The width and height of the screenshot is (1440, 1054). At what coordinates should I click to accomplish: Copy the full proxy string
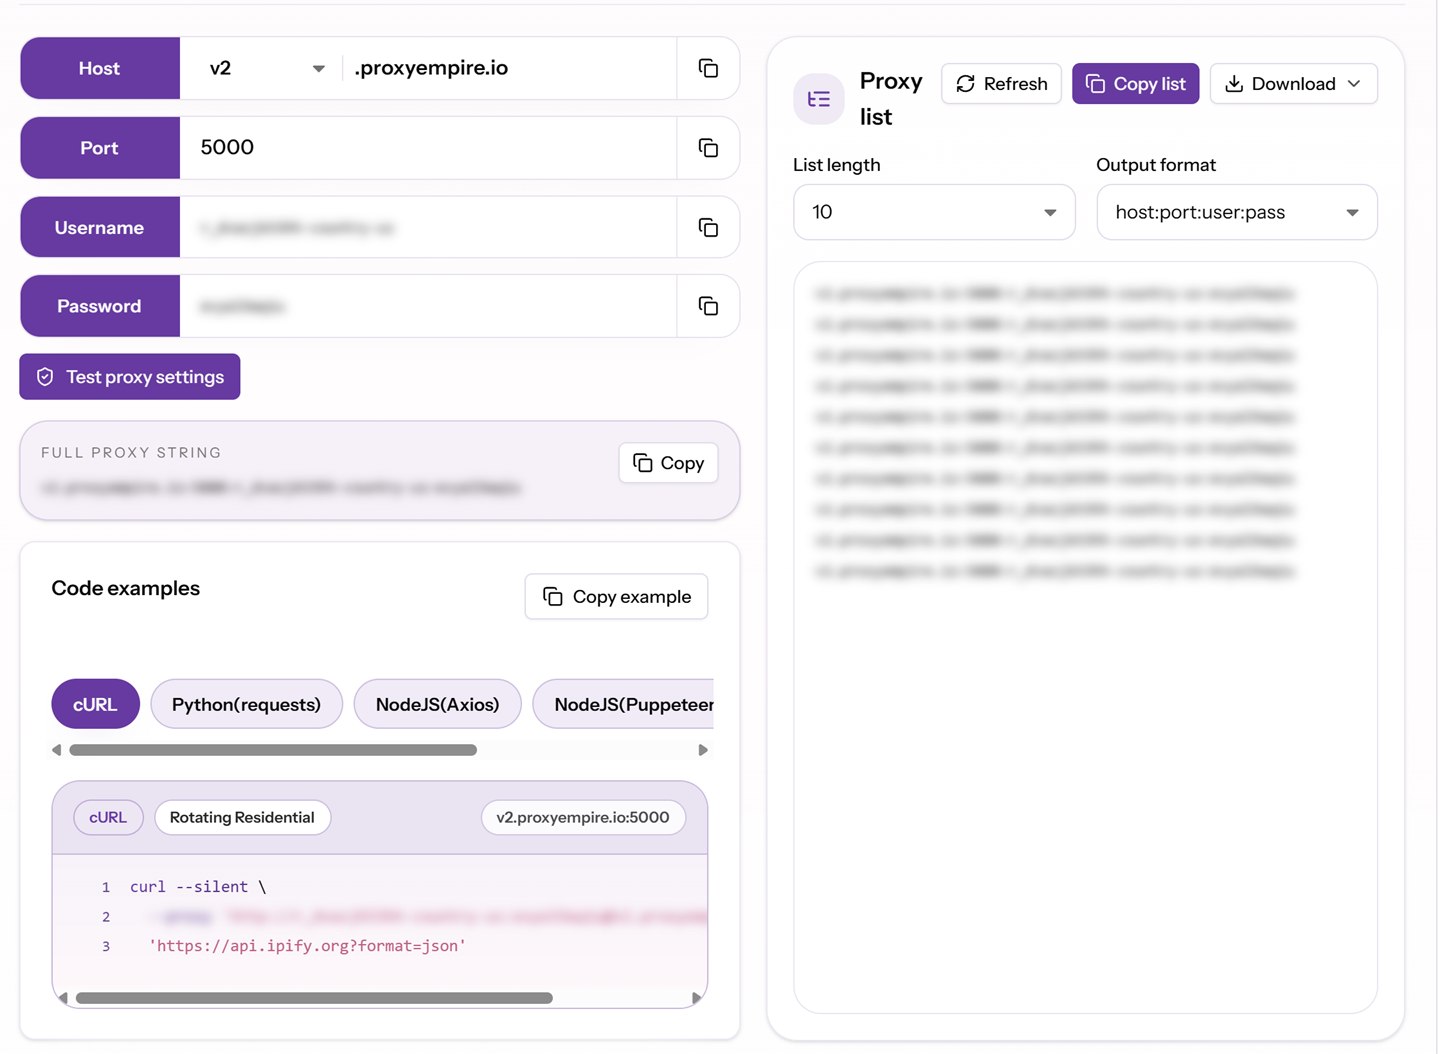coord(668,463)
